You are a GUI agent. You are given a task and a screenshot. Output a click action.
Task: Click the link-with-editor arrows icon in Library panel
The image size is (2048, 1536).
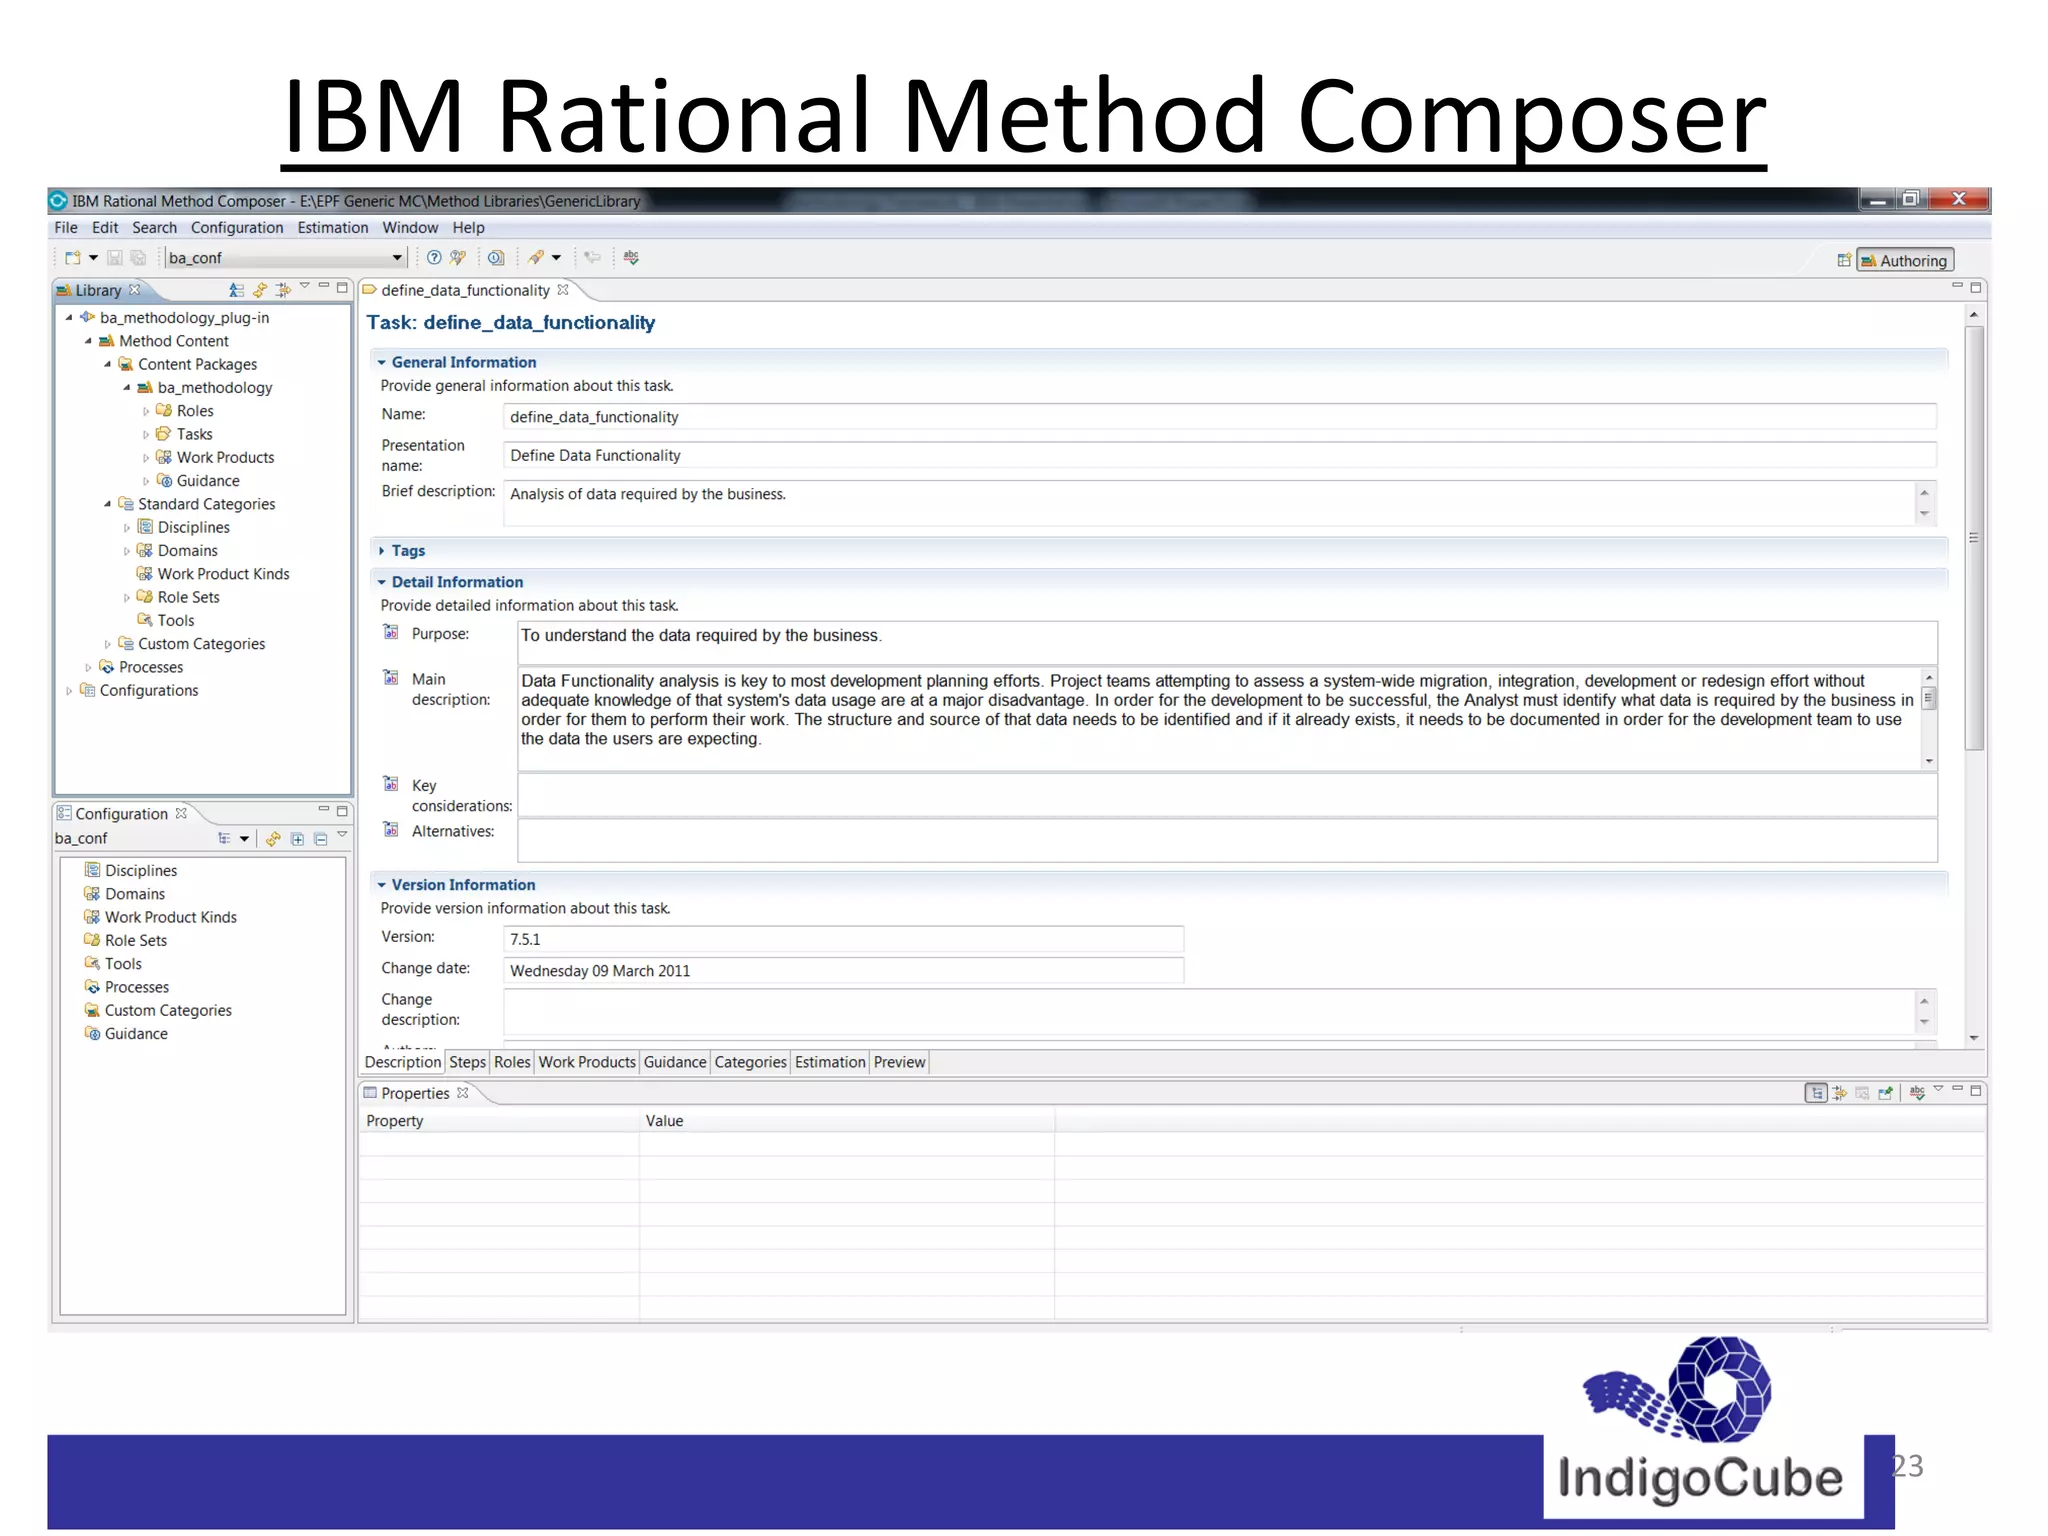tap(260, 290)
